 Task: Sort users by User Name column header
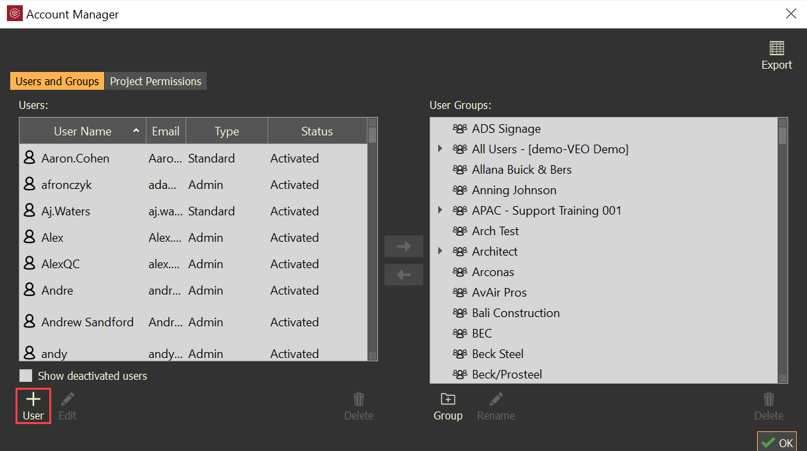coord(83,131)
